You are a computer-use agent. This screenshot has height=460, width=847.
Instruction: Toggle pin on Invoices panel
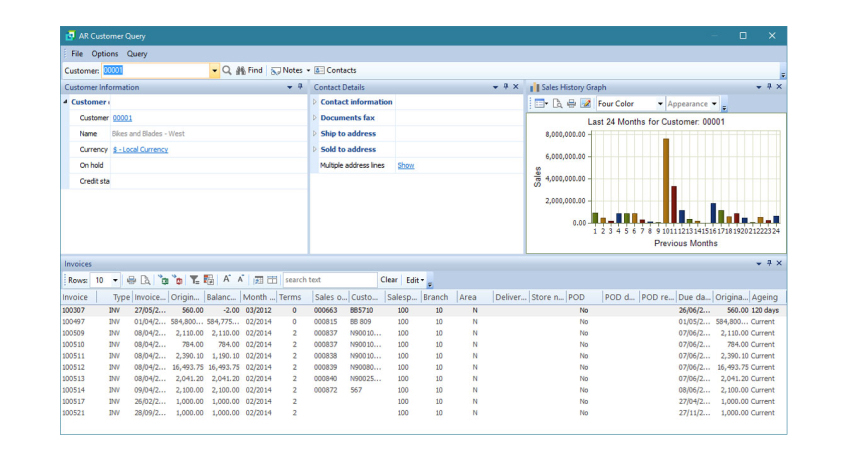click(769, 264)
